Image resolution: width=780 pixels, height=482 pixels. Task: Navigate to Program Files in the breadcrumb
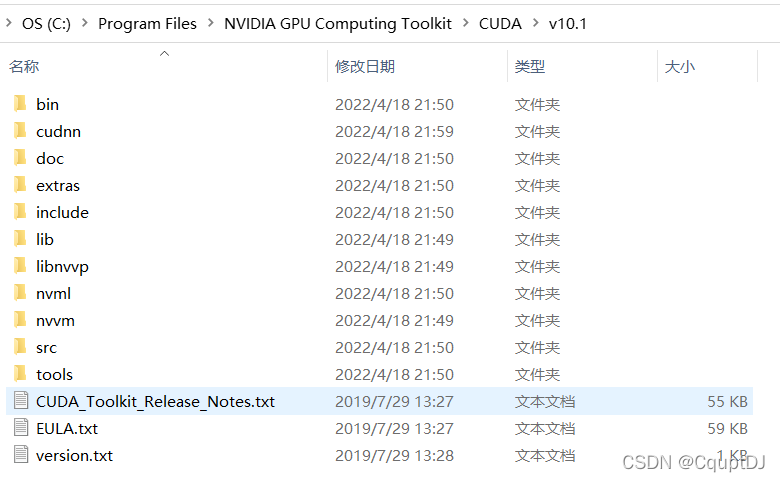pyautogui.click(x=147, y=23)
